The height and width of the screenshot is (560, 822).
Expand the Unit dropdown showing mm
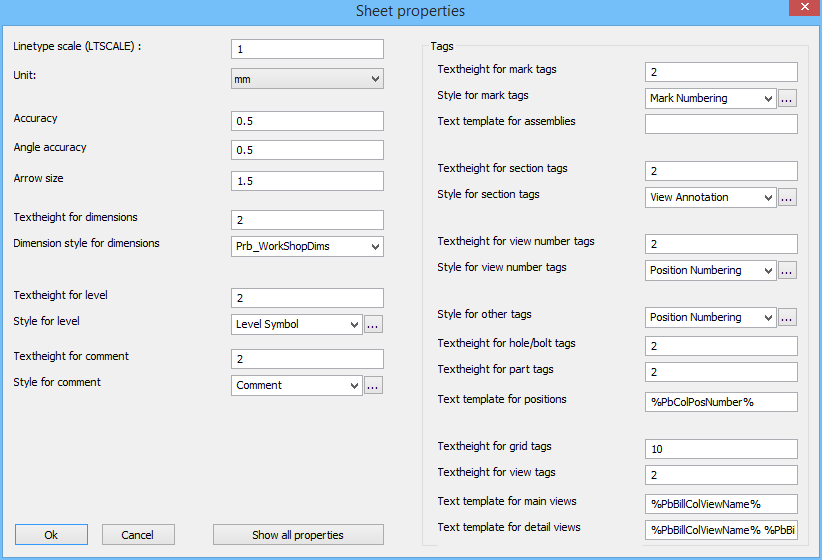click(307, 79)
